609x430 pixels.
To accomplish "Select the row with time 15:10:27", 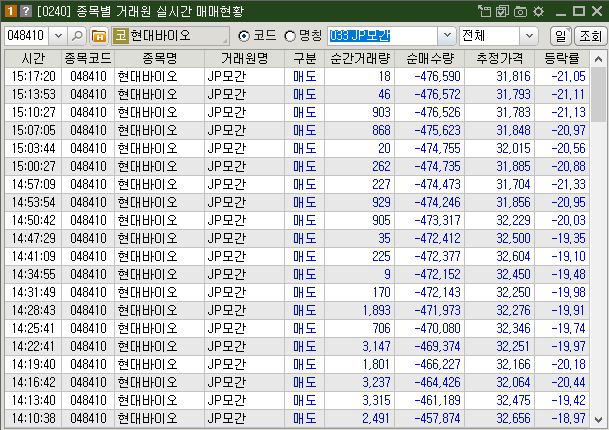I will pyautogui.click(x=297, y=113).
